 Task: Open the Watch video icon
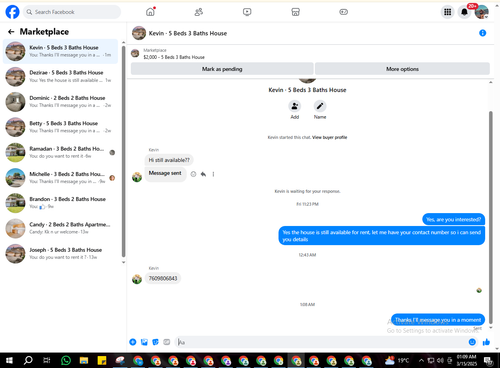point(247,12)
